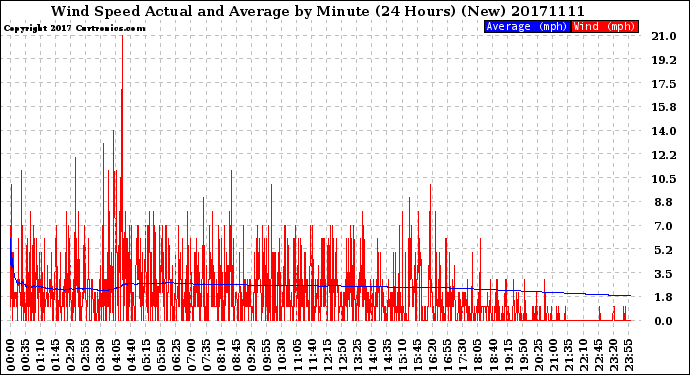Select the 10.5 y-axis label
This screenshot has width=690, height=375.
tap(664, 179)
